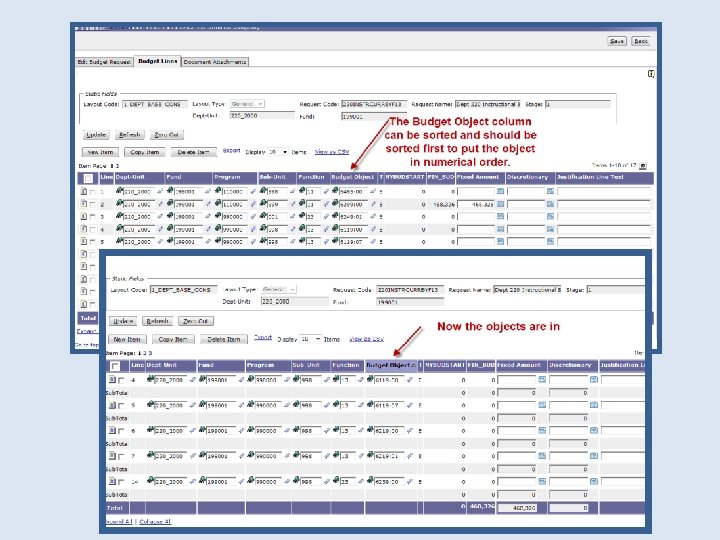Click Fund lookup binoculars on lower line 5

pyautogui.click(x=202, y=405)
